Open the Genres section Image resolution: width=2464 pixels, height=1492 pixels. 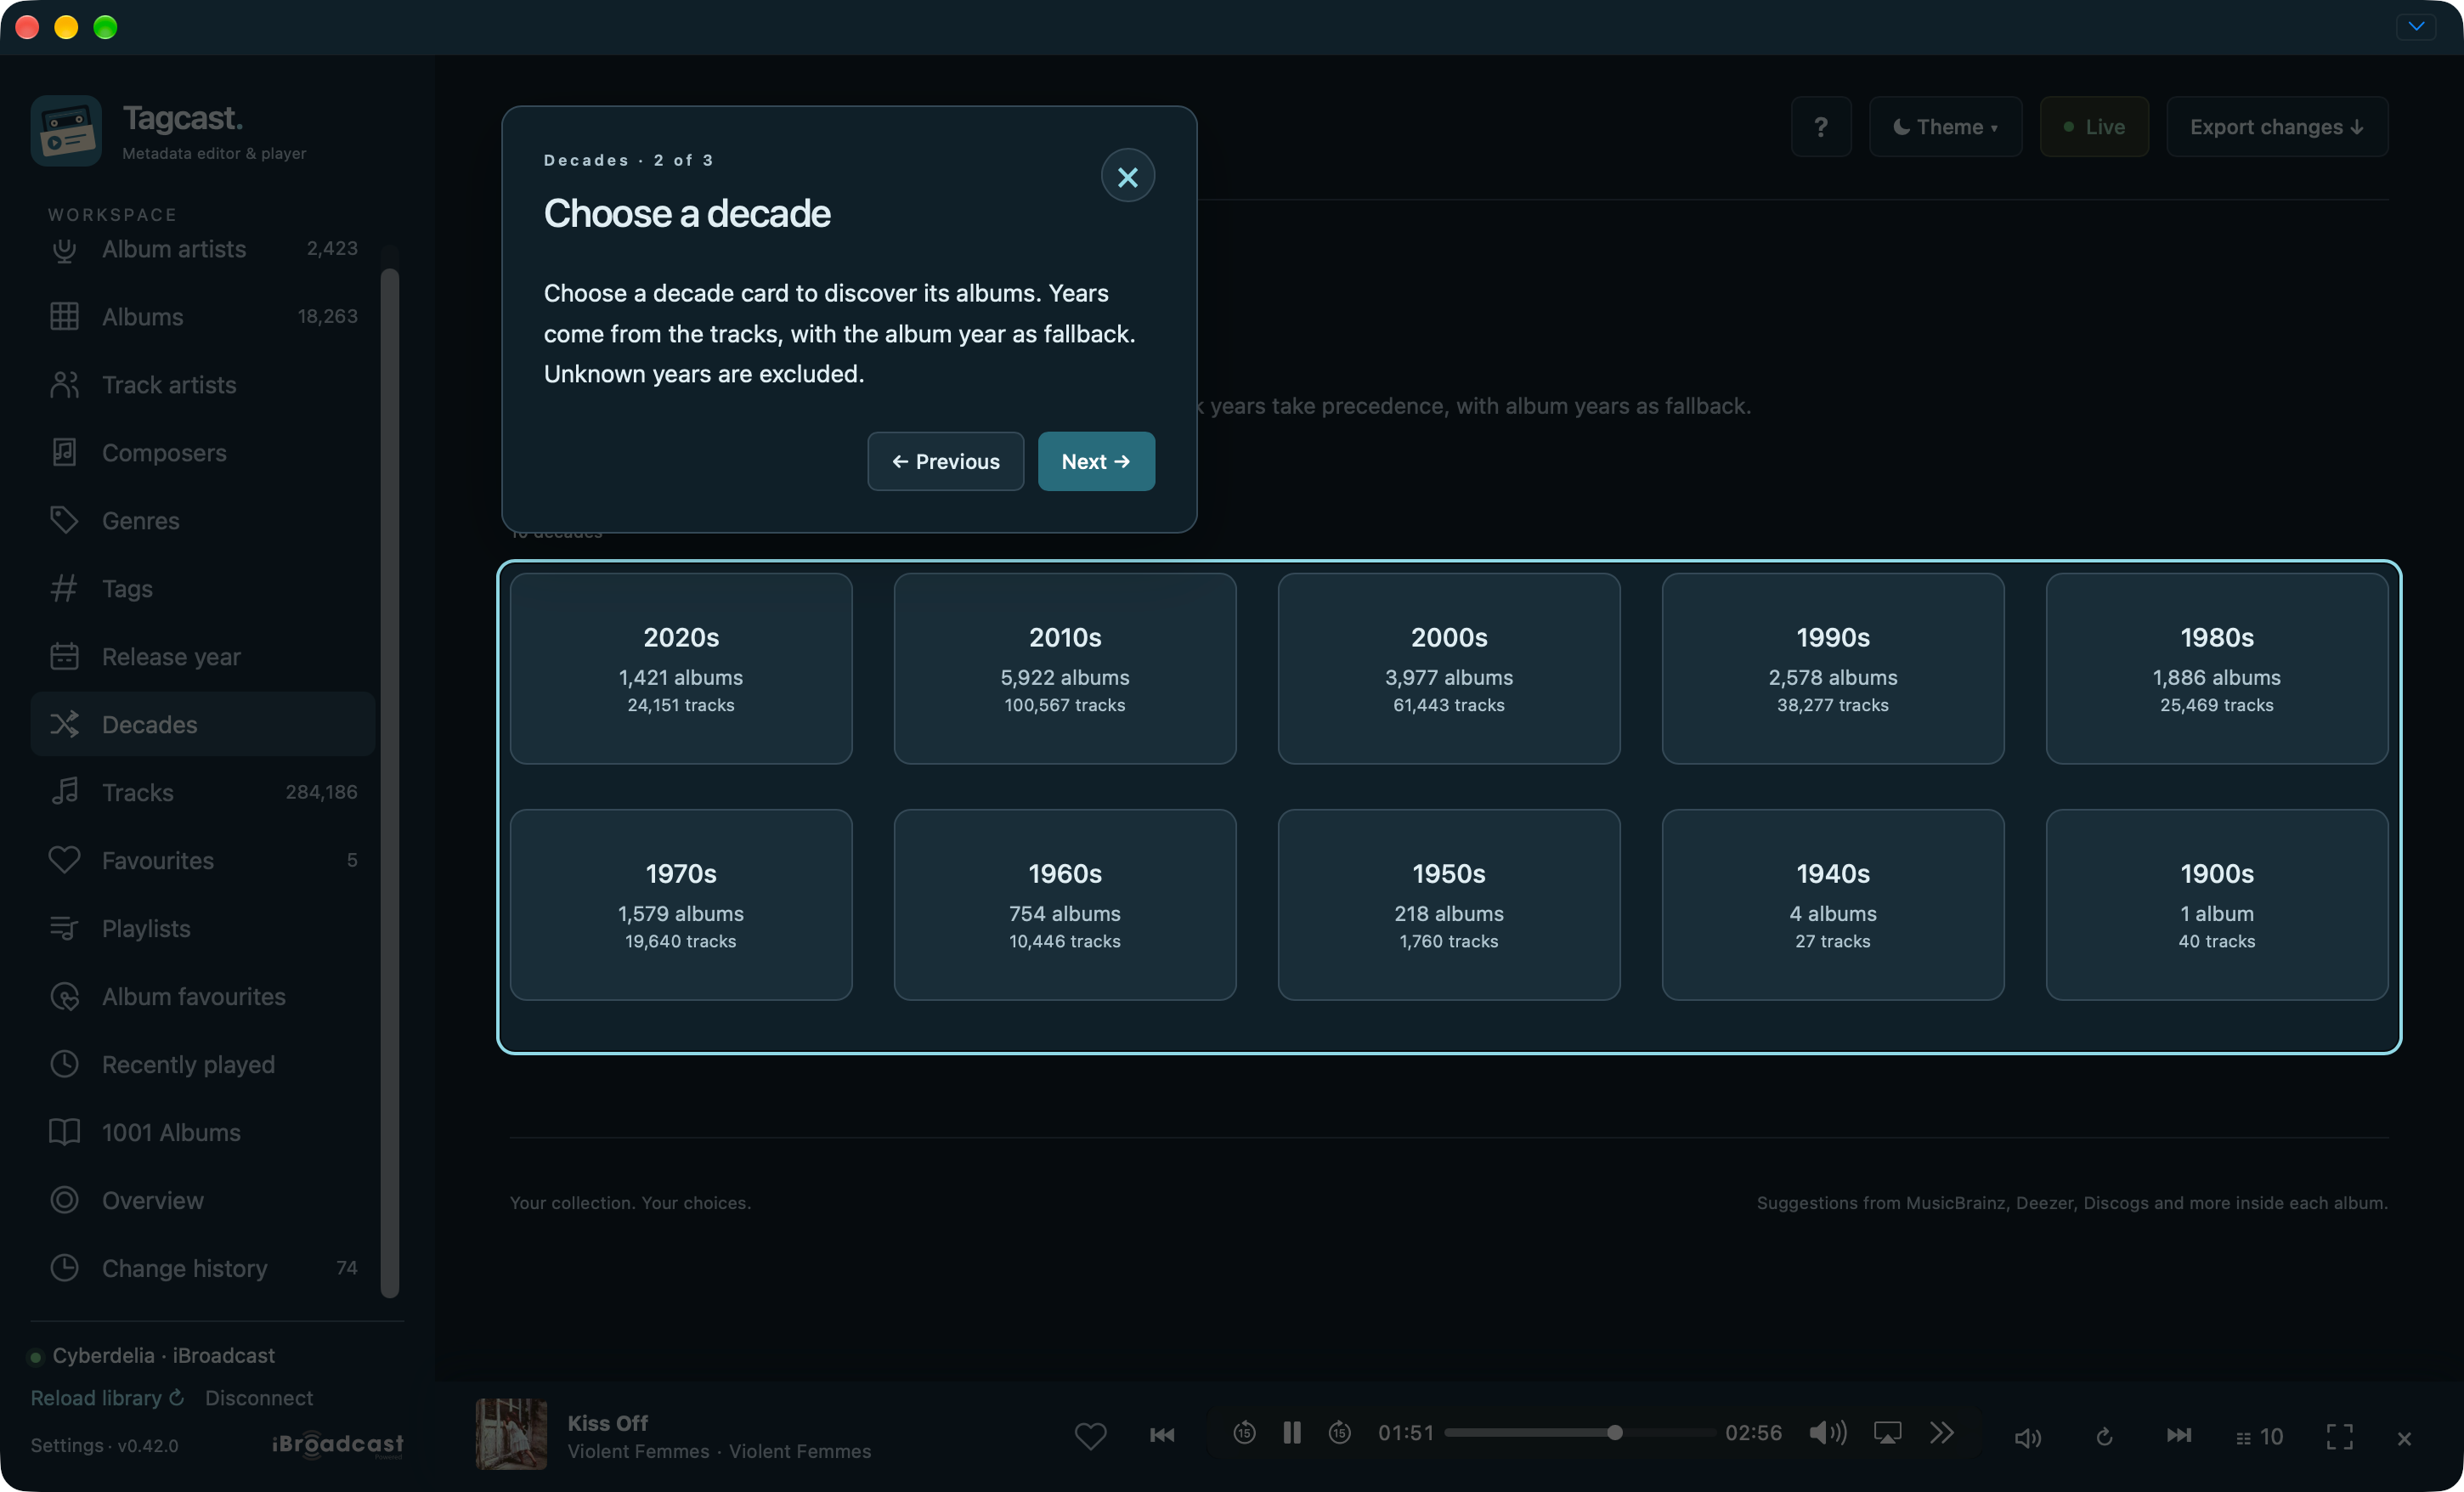coord(203,521)
